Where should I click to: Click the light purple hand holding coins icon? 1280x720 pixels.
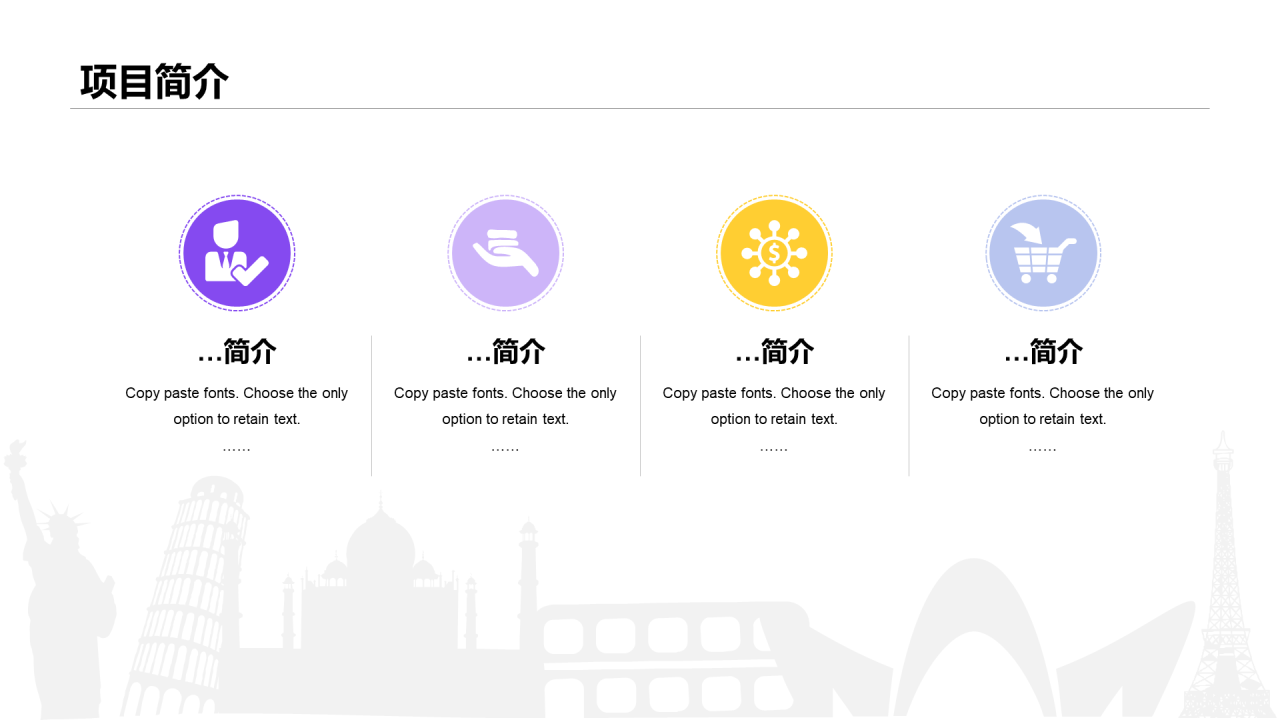[x=506, y=253]
